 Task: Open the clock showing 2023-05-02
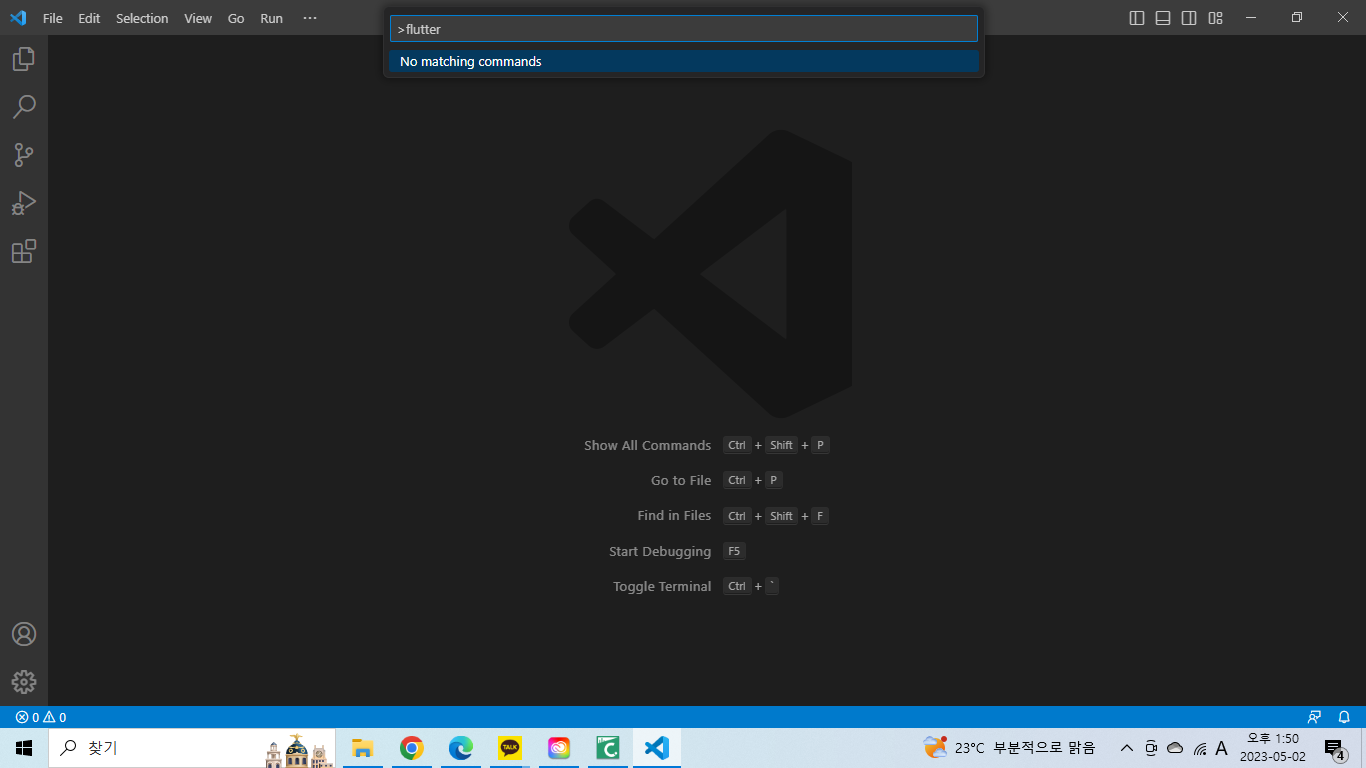pos(1273,748)
